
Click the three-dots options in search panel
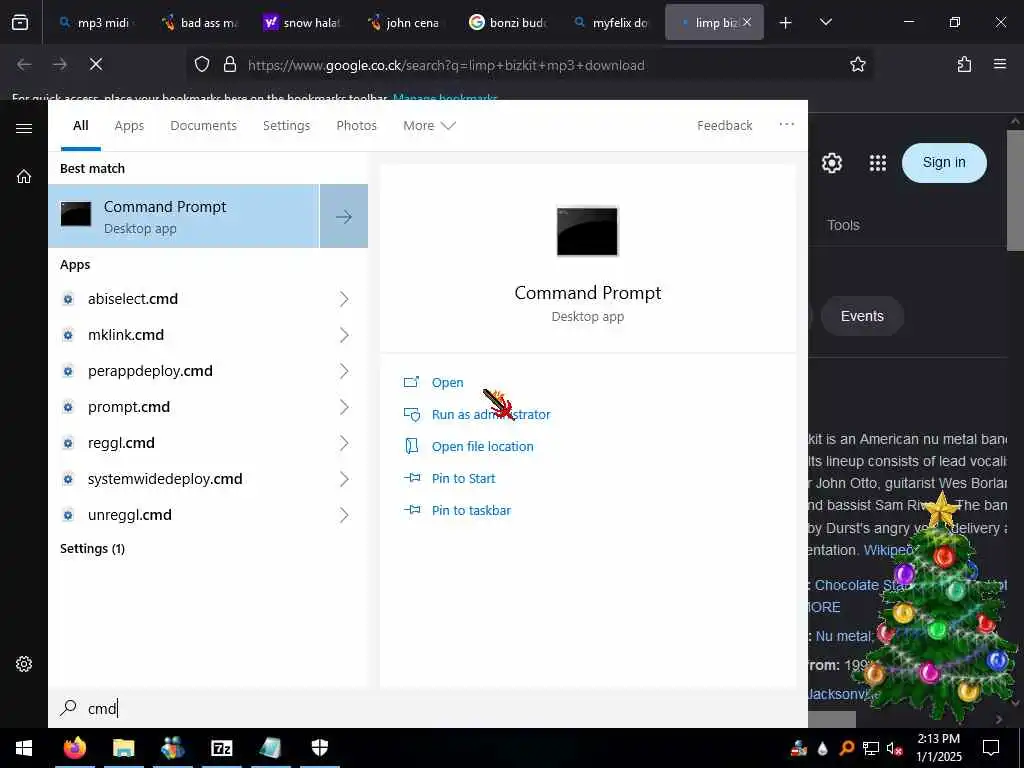point(787,124)
